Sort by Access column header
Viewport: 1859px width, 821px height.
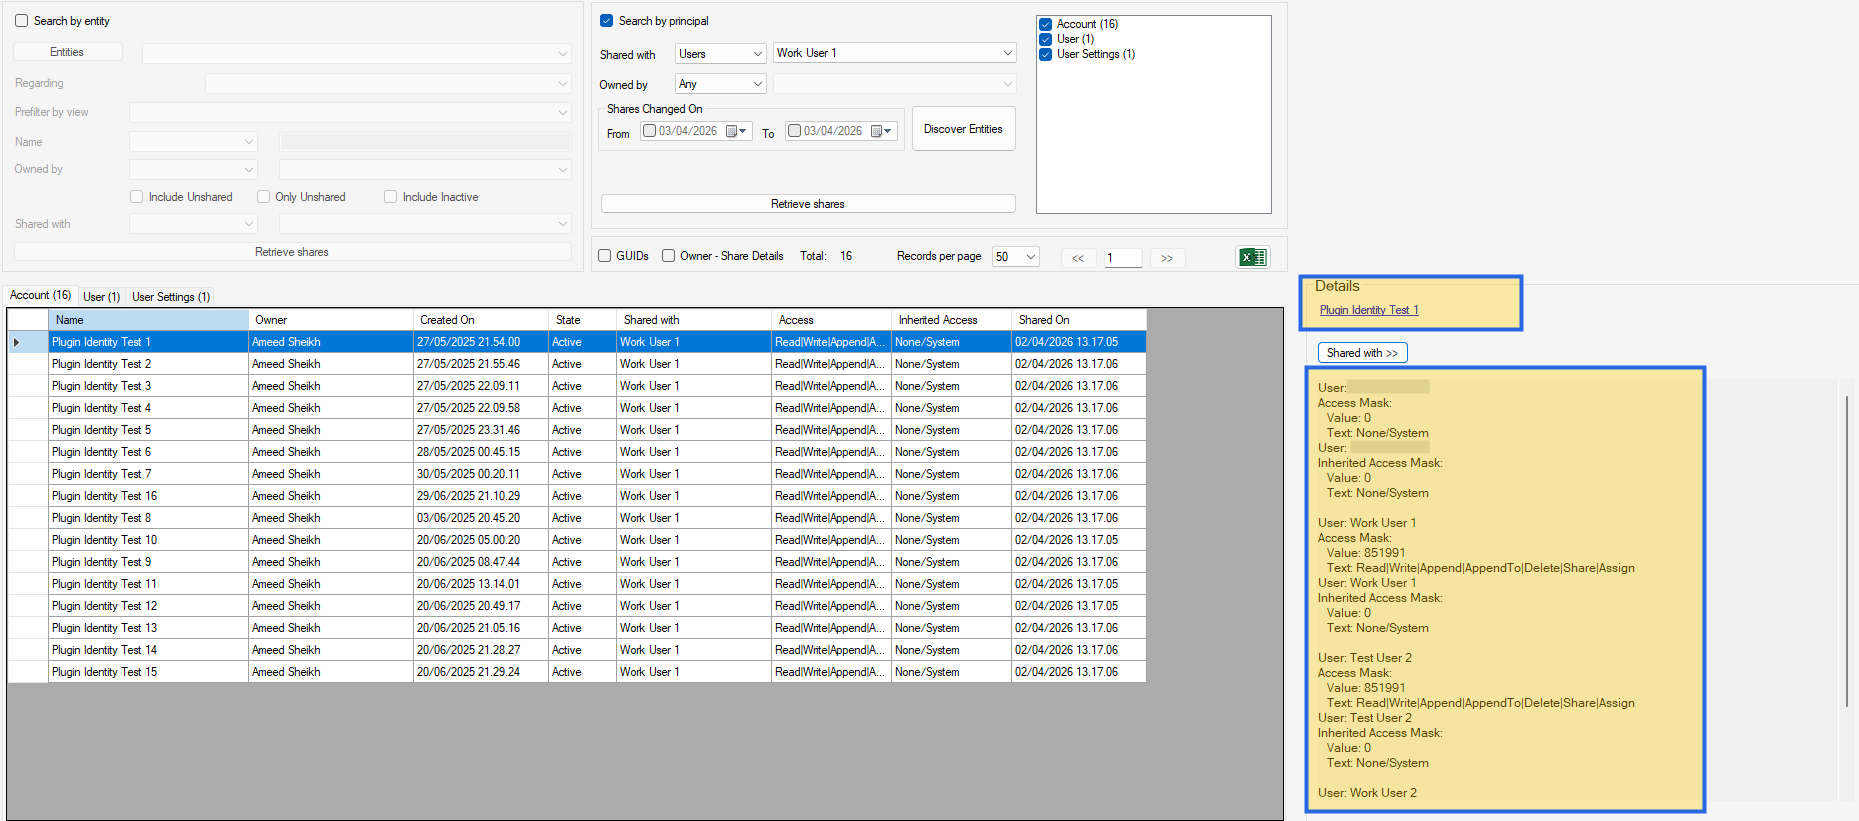click(831, 320)
